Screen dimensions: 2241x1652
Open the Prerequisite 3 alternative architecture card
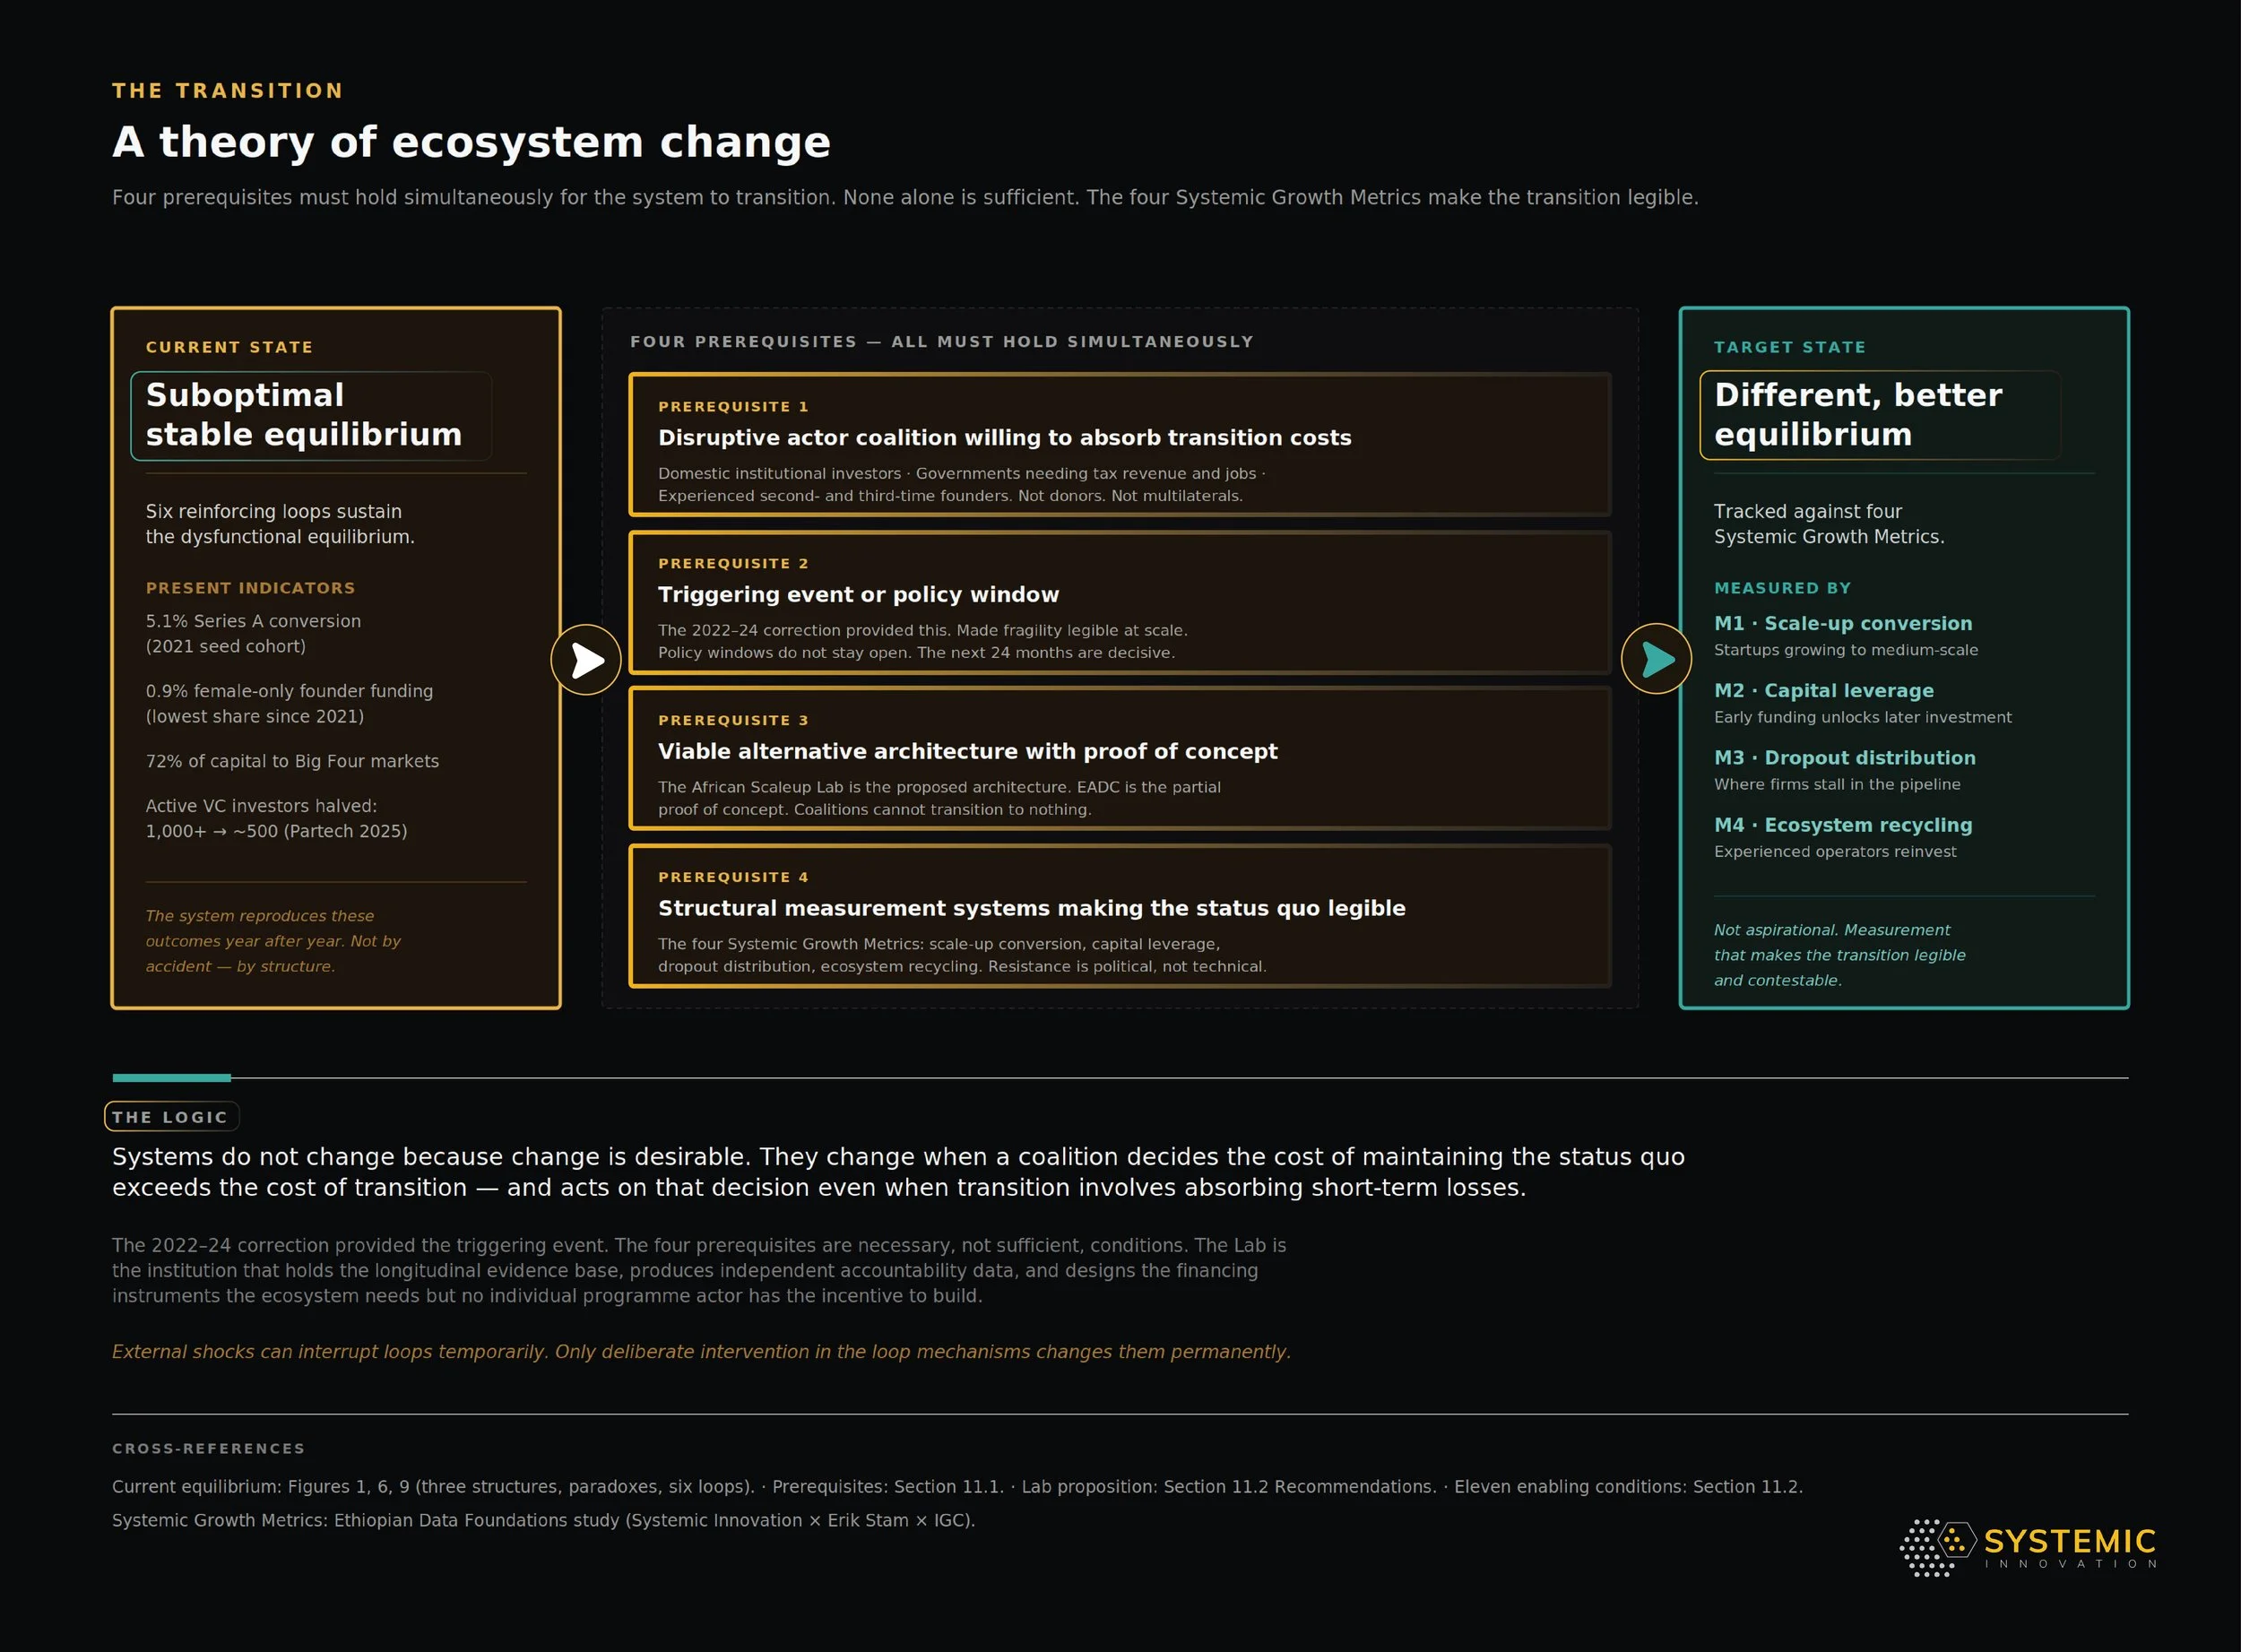click(x=1119, y=759)
